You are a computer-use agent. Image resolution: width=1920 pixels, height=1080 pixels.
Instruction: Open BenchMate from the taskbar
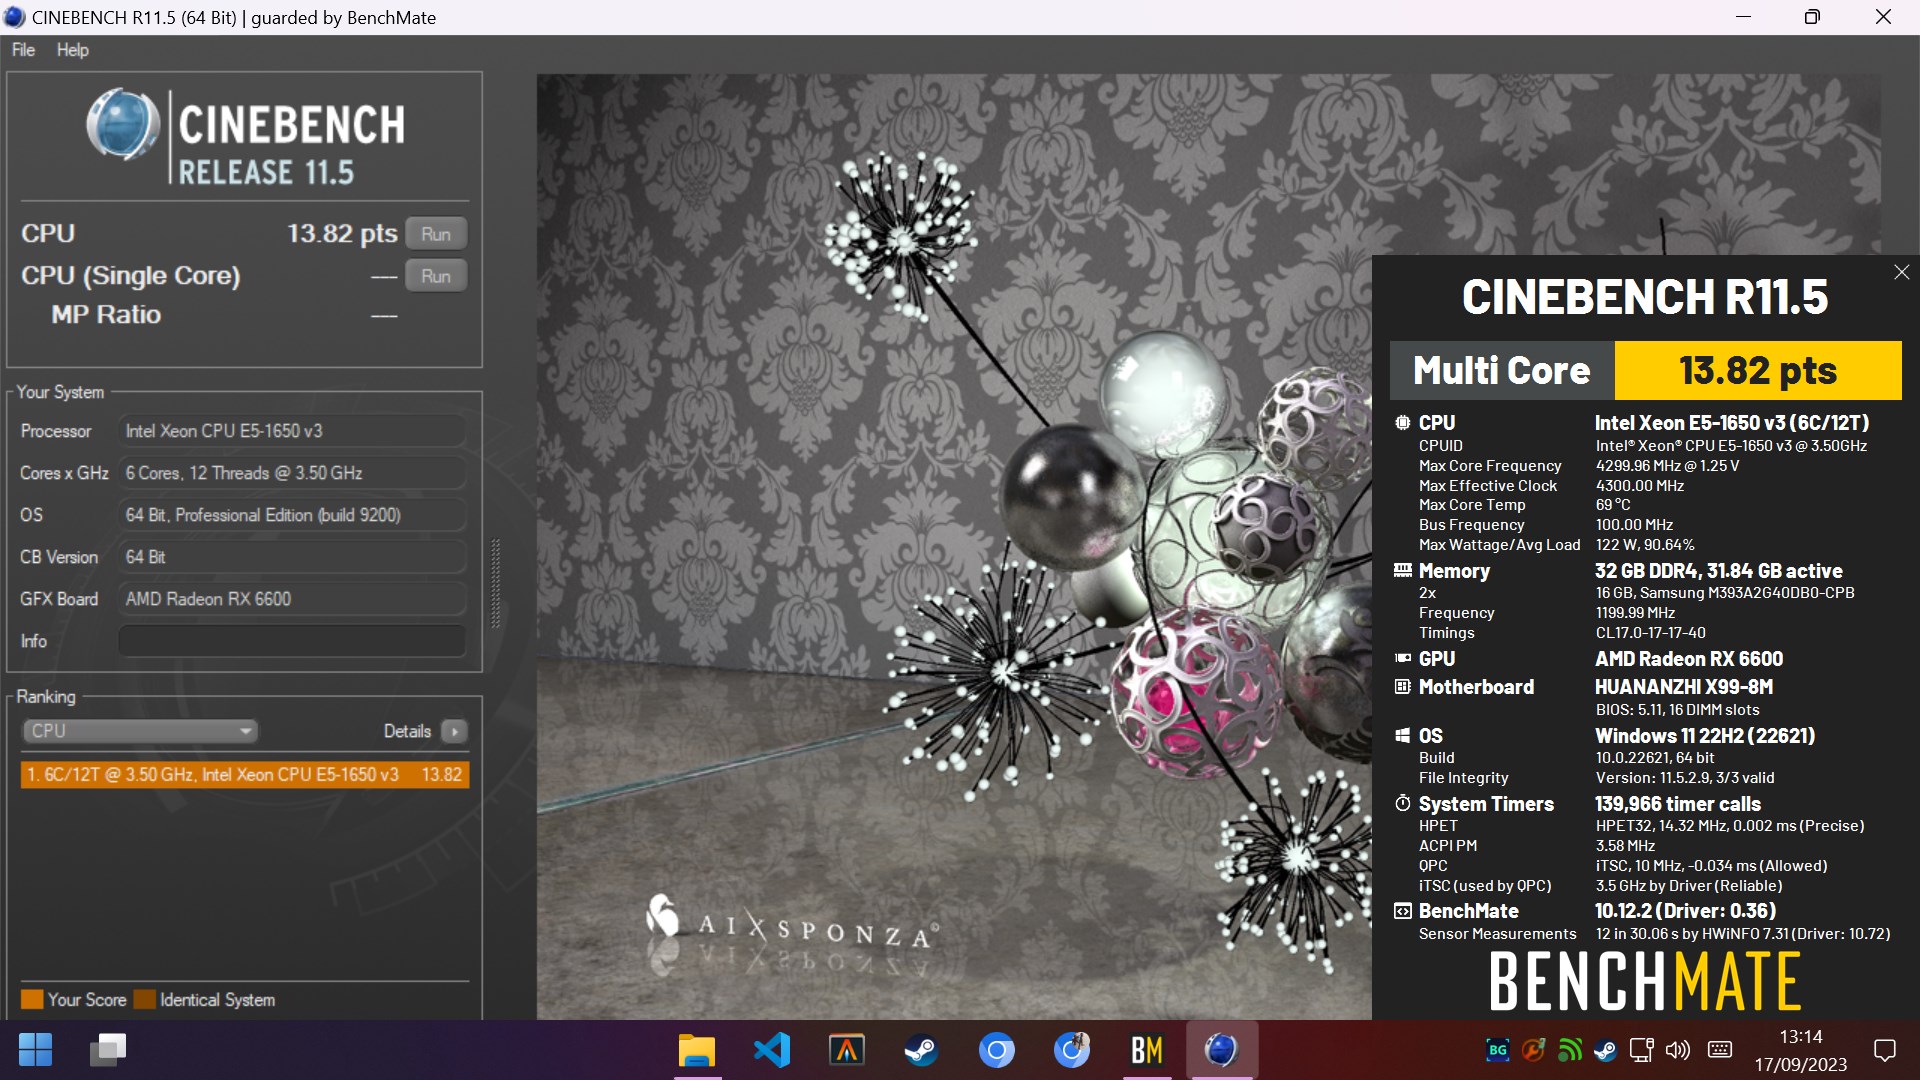click(x=1147, y=1050)
